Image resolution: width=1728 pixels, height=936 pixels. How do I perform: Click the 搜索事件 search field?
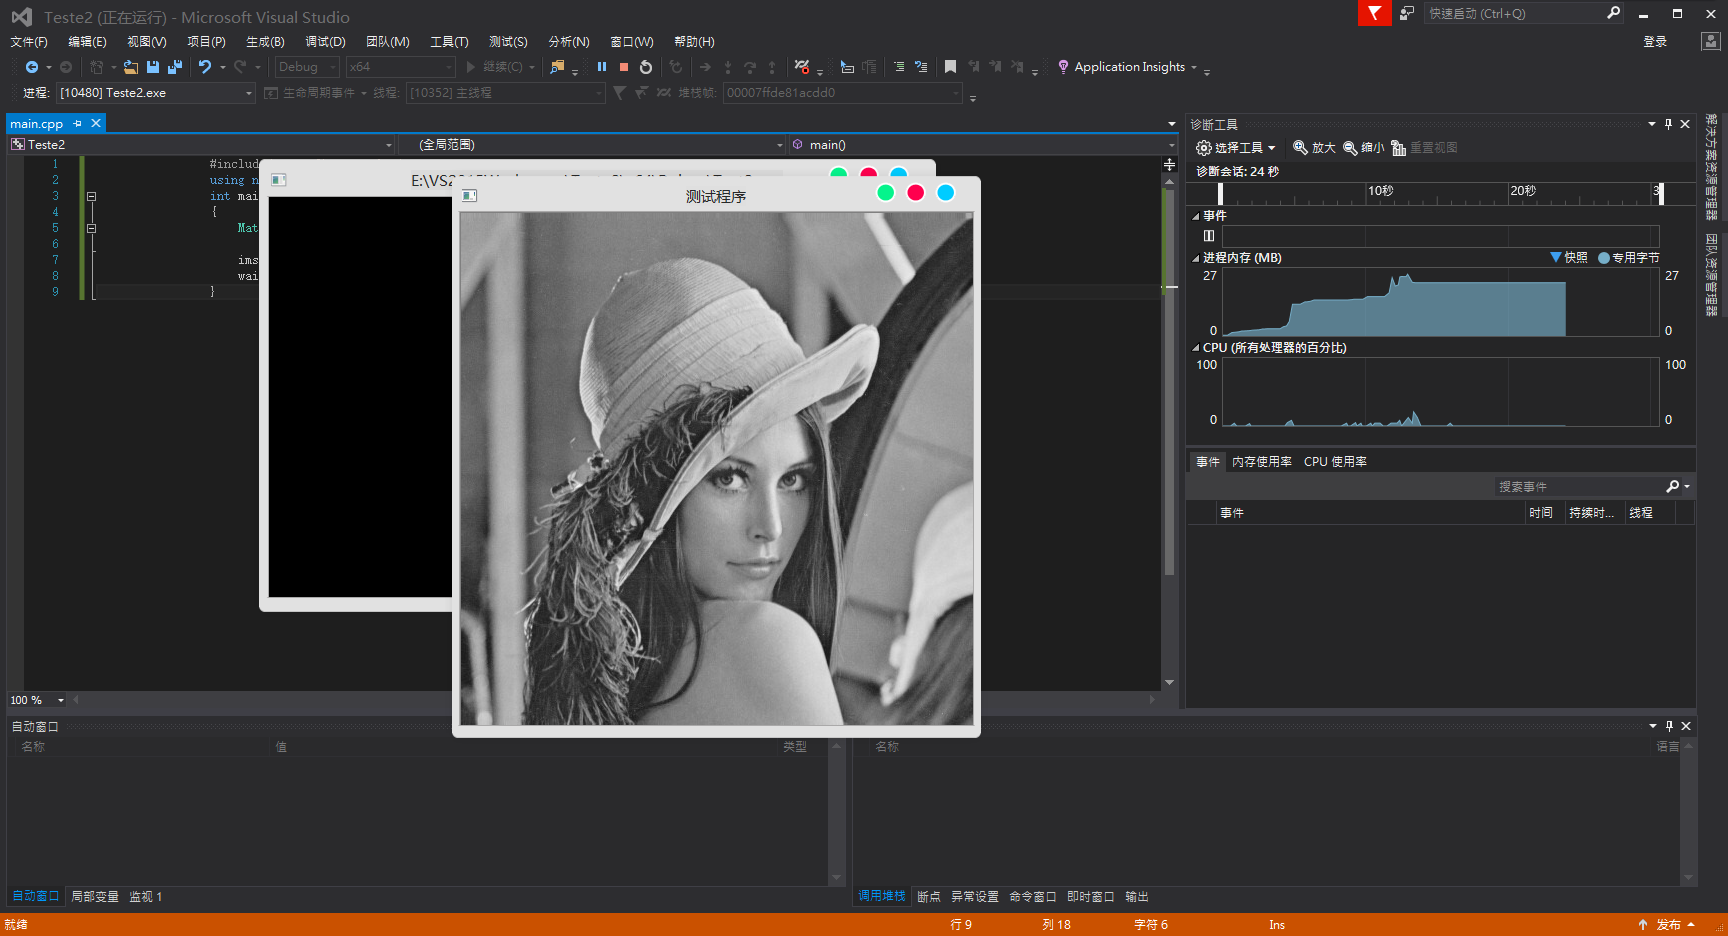1578,487
